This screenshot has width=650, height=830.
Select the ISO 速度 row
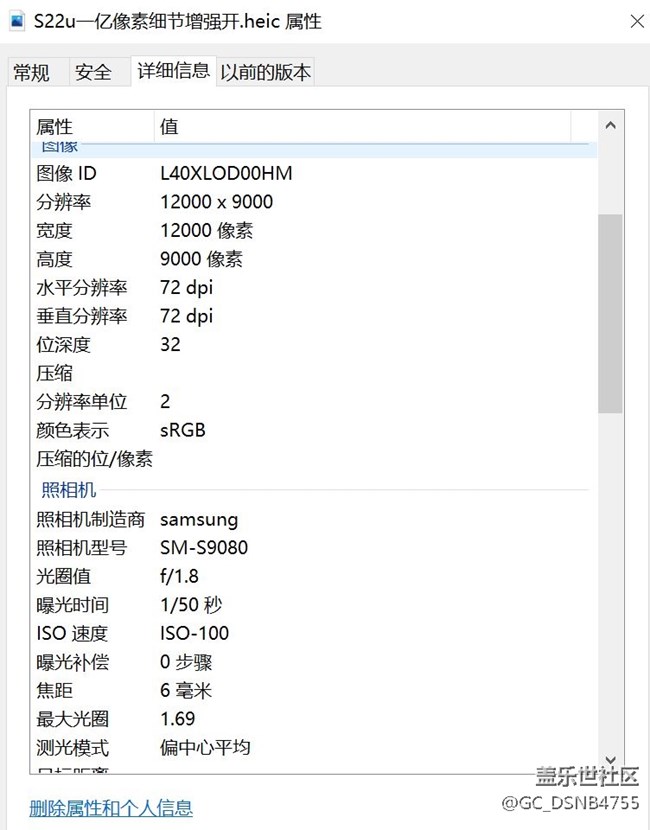[314, 634]
